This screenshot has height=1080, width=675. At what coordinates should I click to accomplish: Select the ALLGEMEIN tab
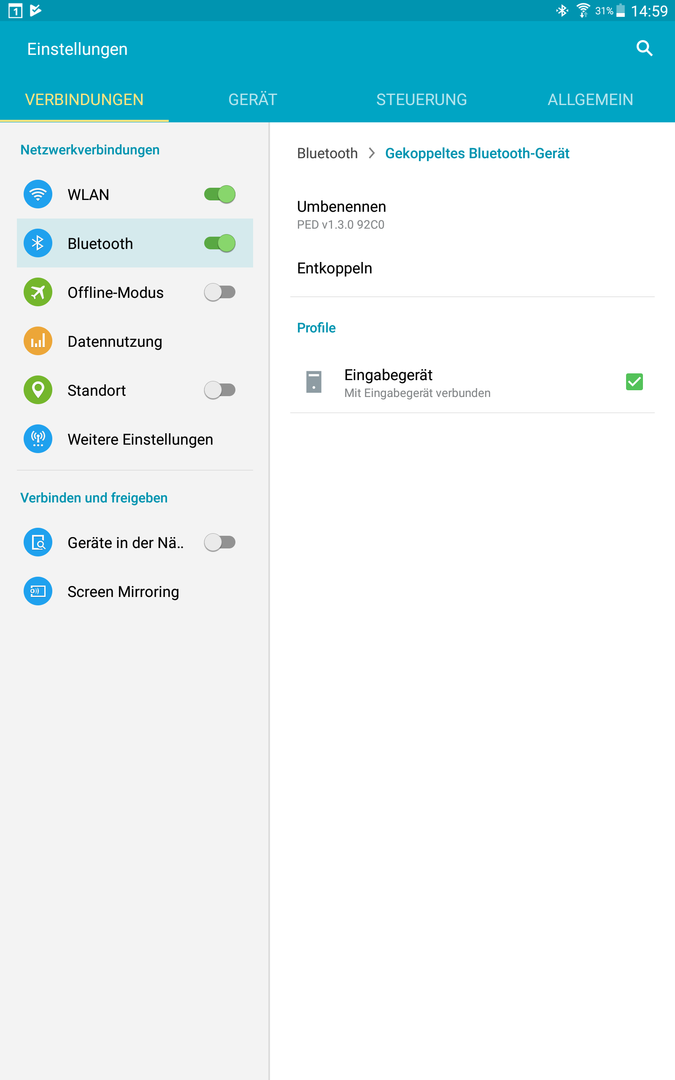pyautogui.click(x=590, y=100)
